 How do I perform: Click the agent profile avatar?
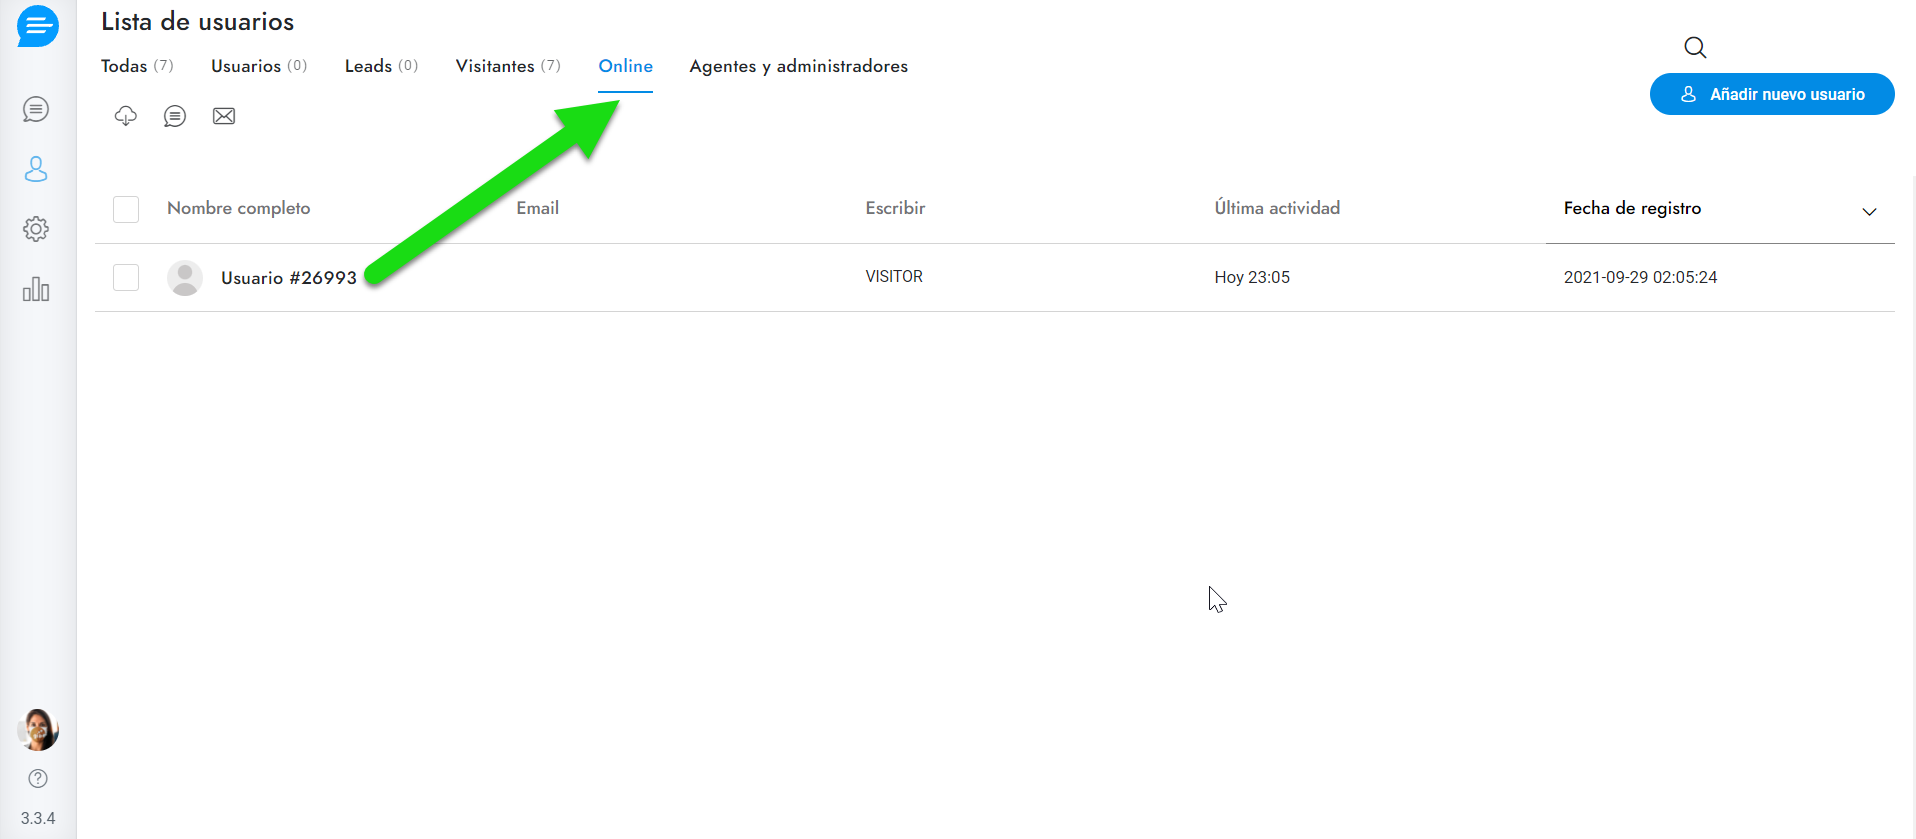click(38, 730)
